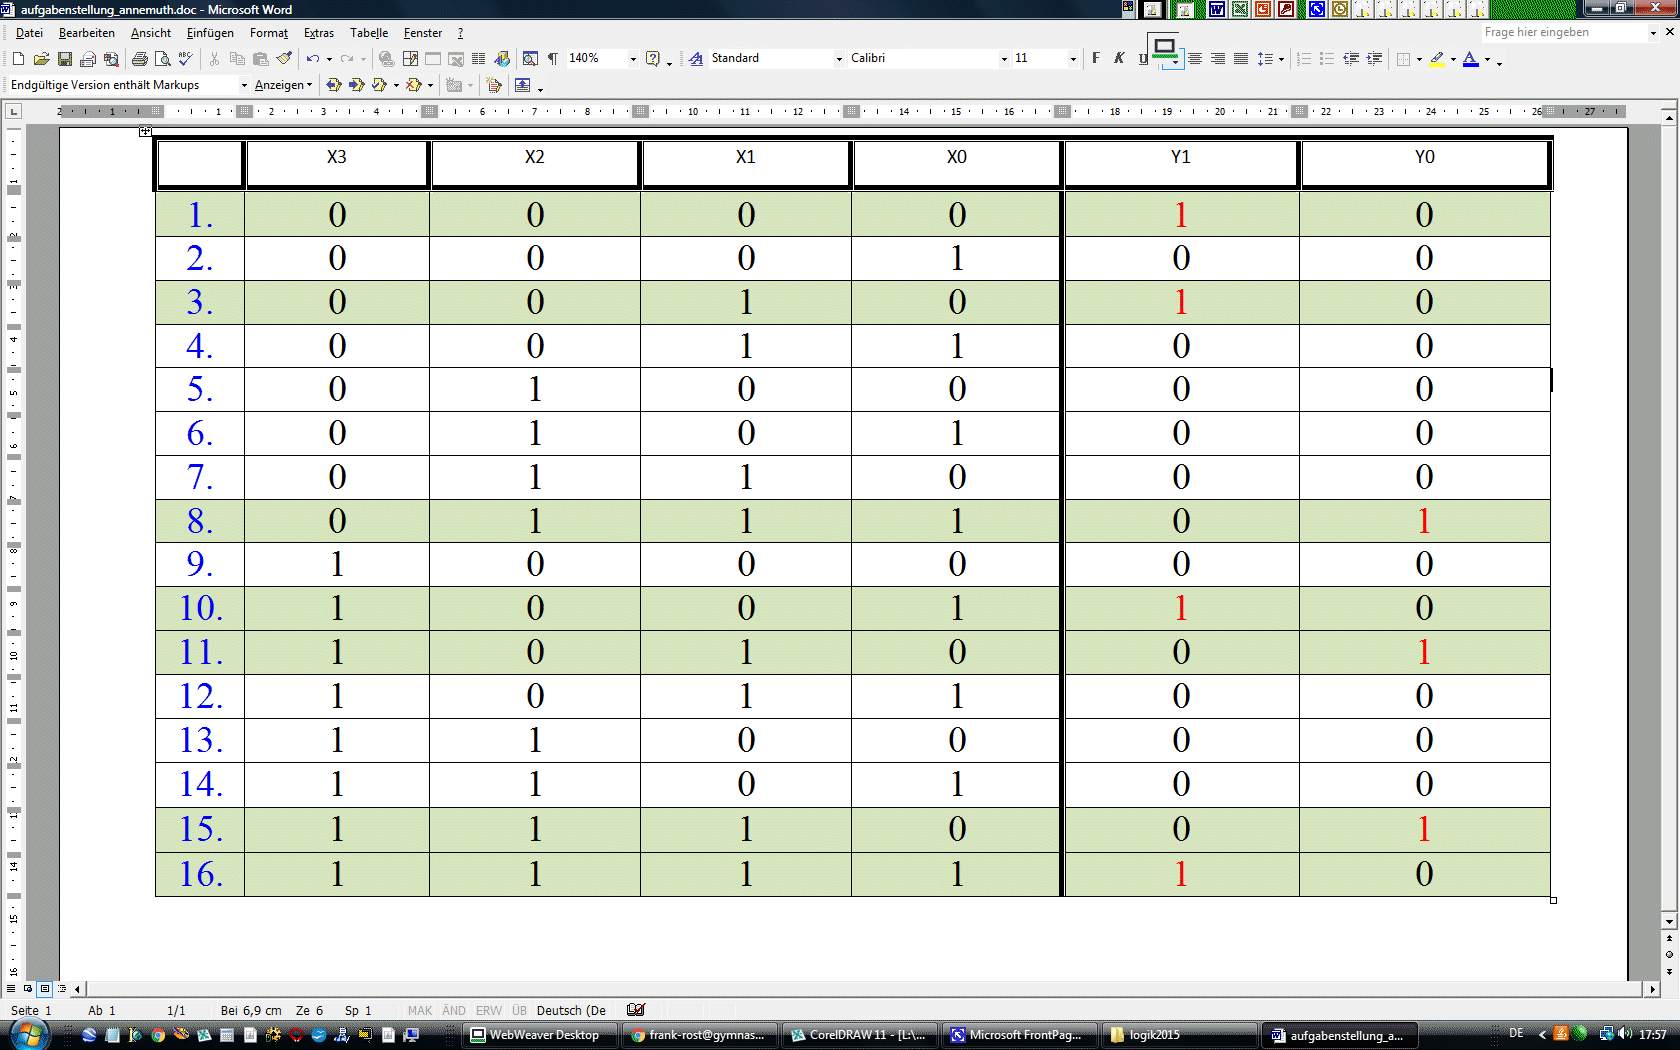The image size is (1680, 1050).
Task: Open the Document Map
Action: point(530,59)
